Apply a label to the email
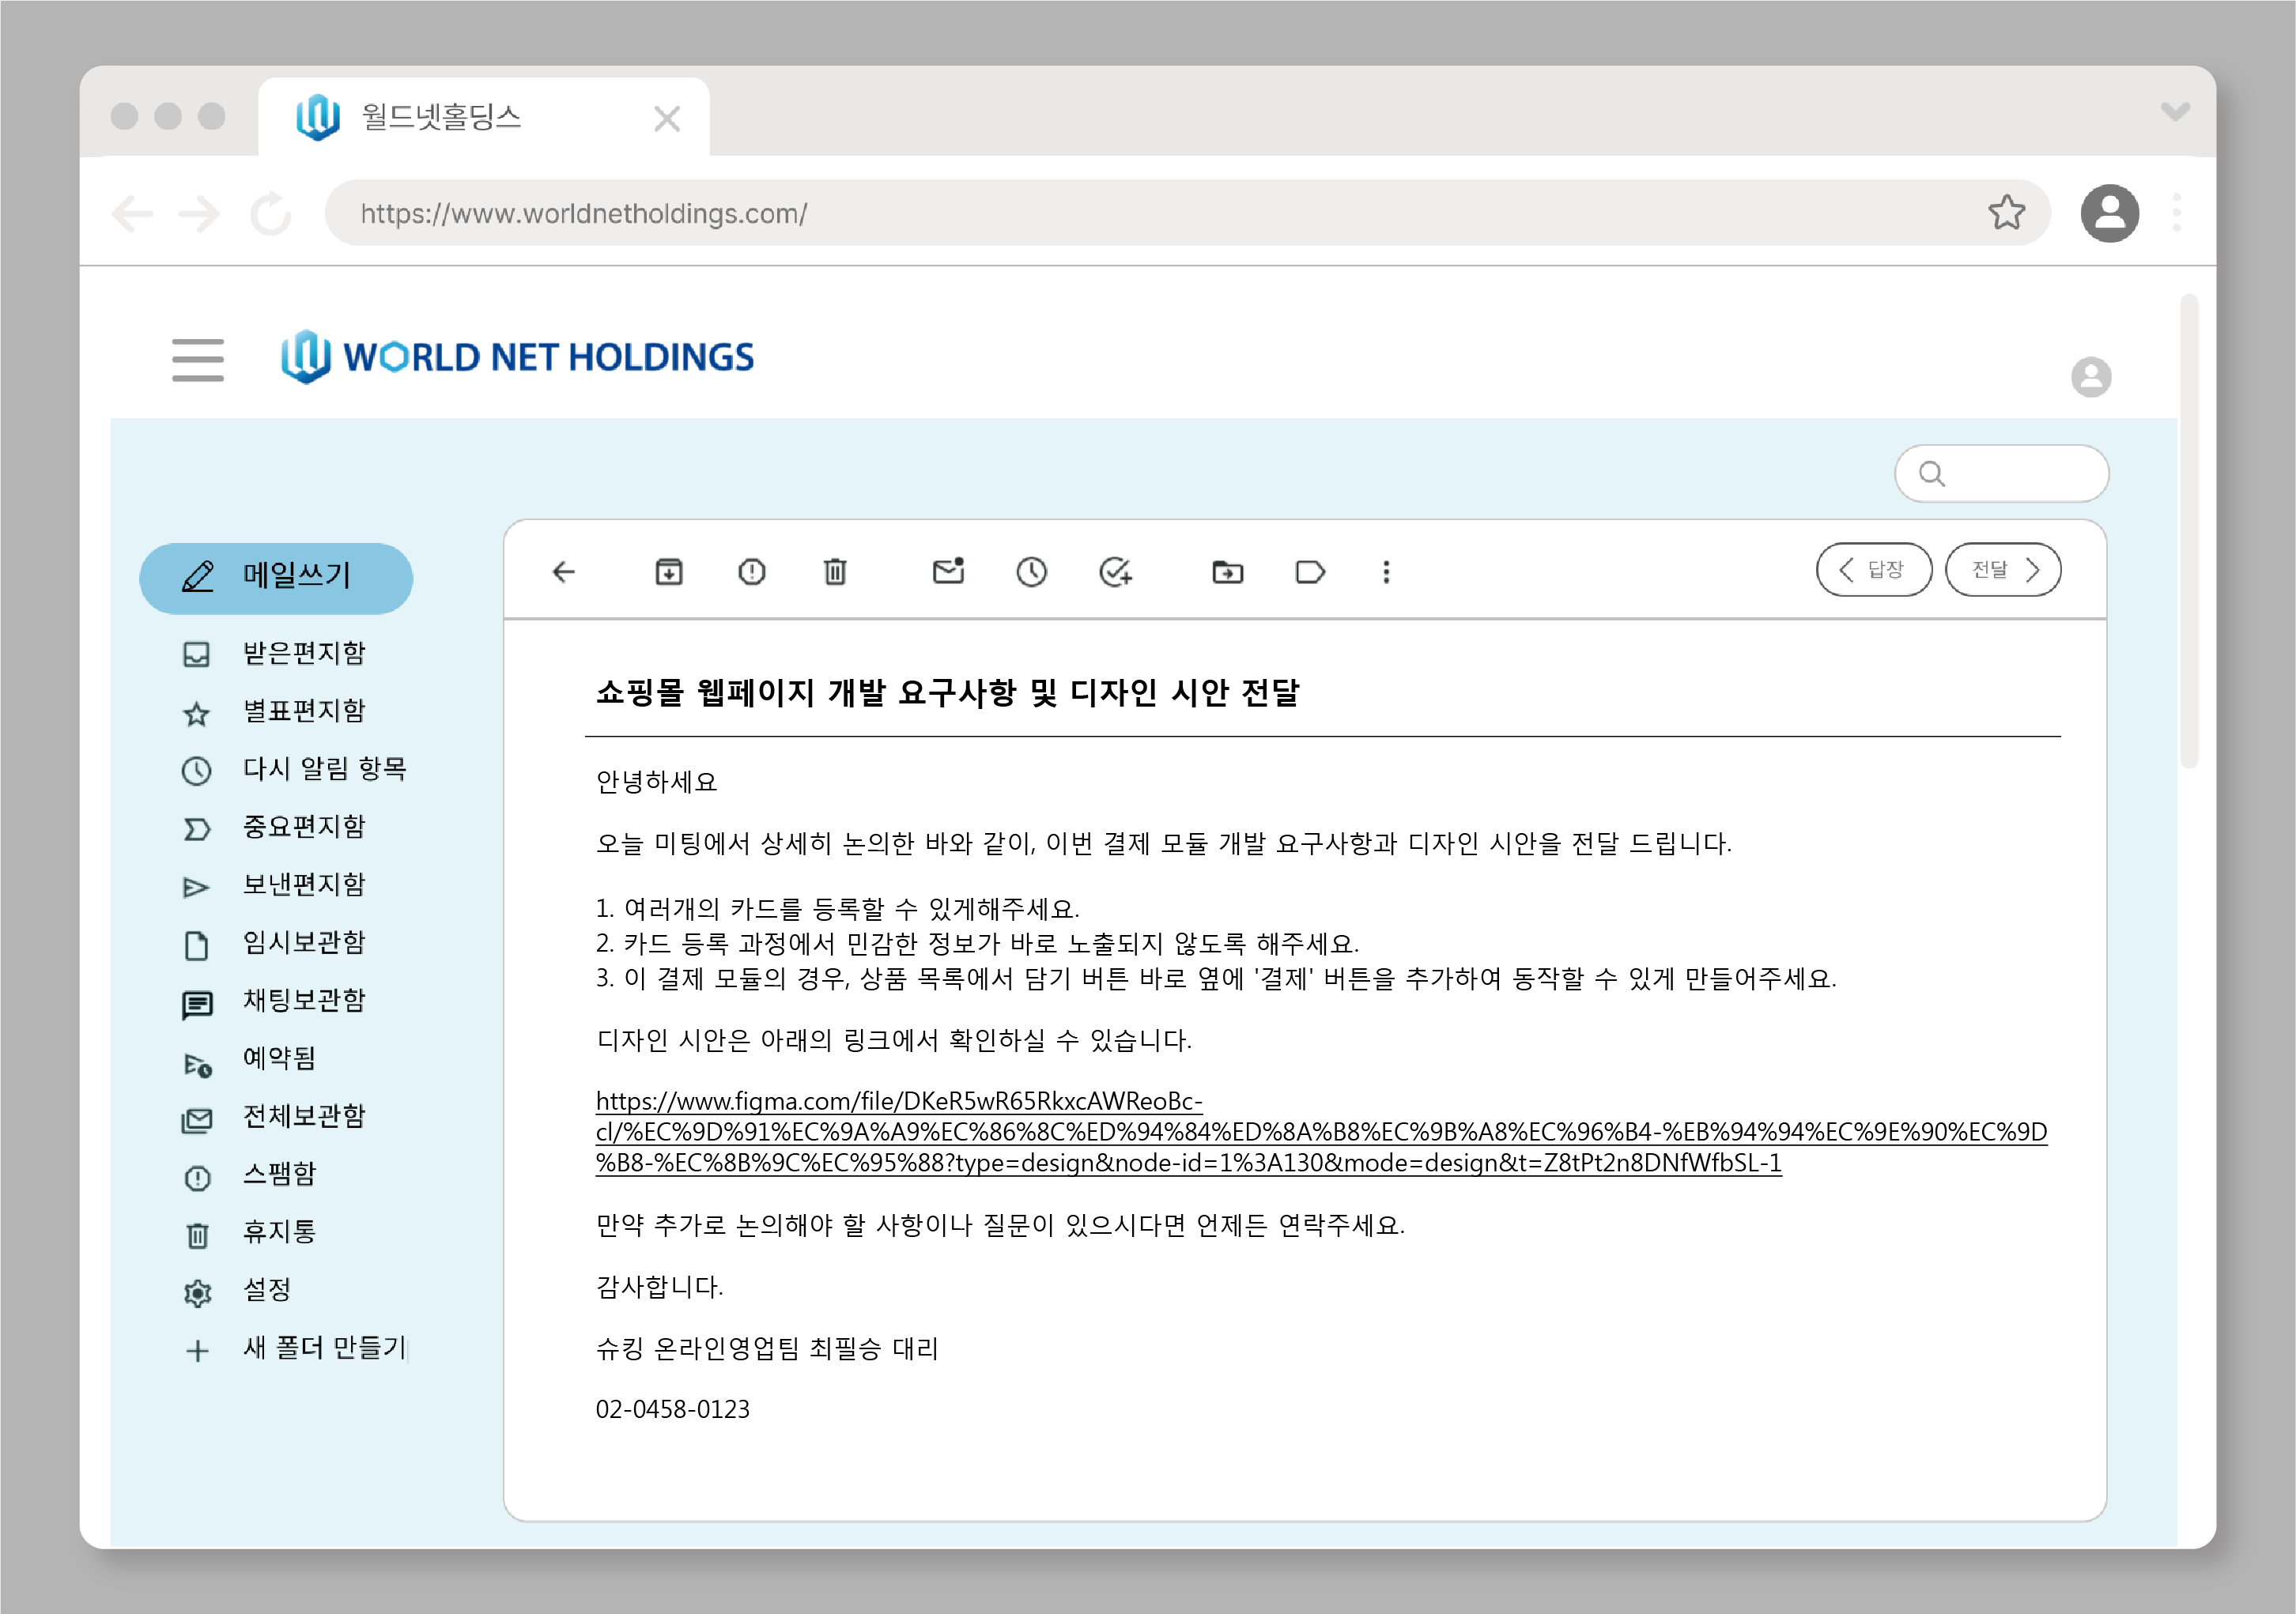Viewport: 2296px width, 1614px height. coord(1310,572)
